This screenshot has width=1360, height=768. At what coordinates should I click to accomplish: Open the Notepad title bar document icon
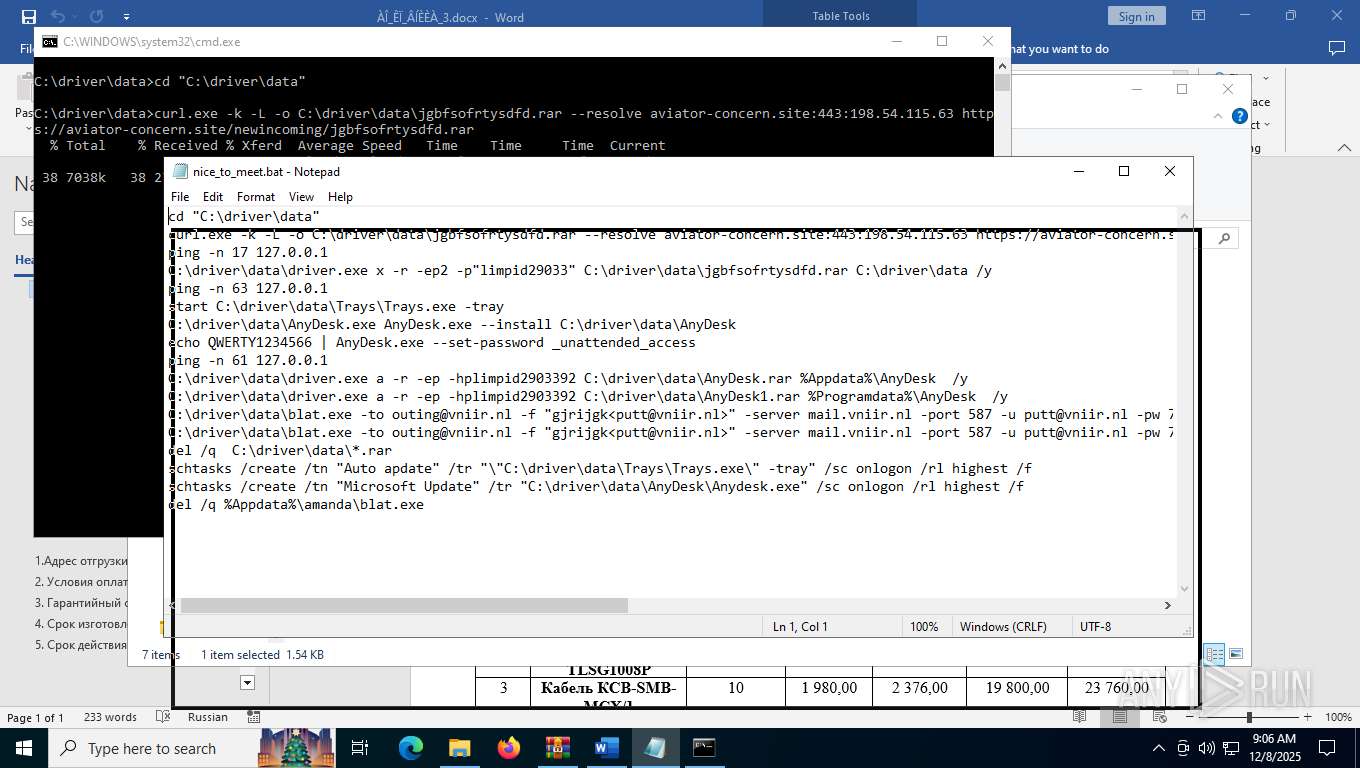tap(180, 171)
